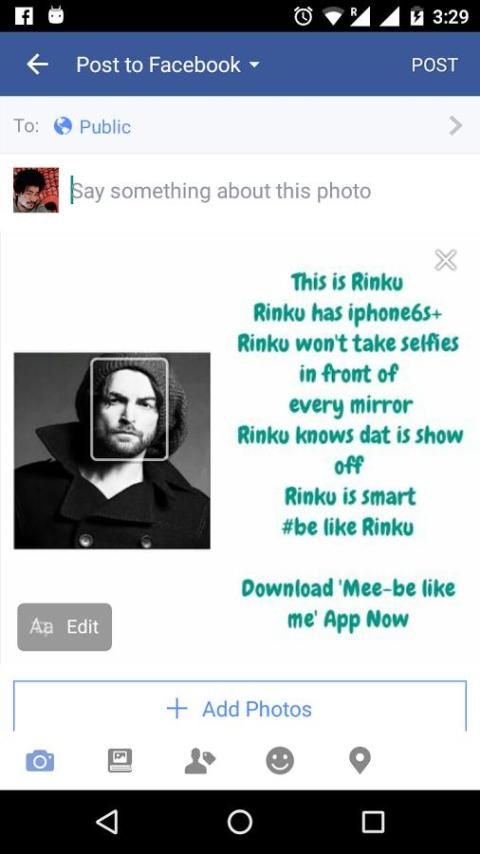This screenshot has height=854, width=480.
Task: Open the feeling smiley icon
Action: pos(280,760)
